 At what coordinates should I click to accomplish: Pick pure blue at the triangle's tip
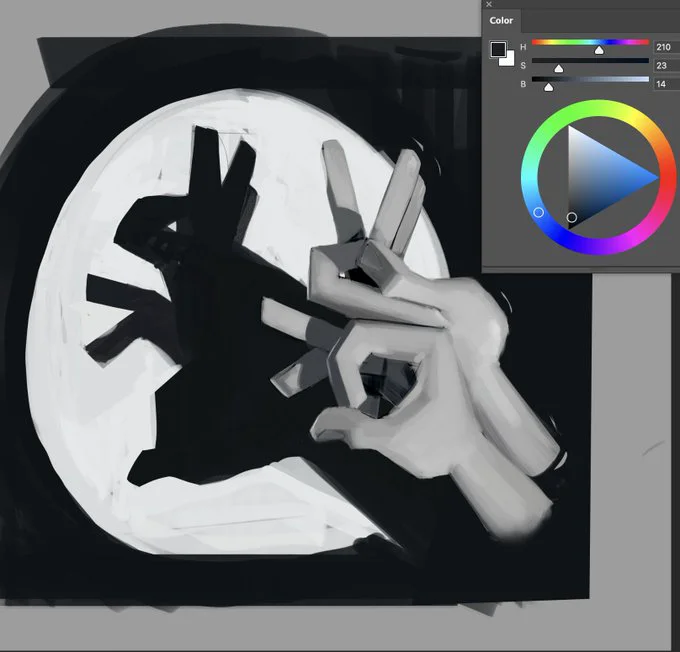[x=657, y=177]
